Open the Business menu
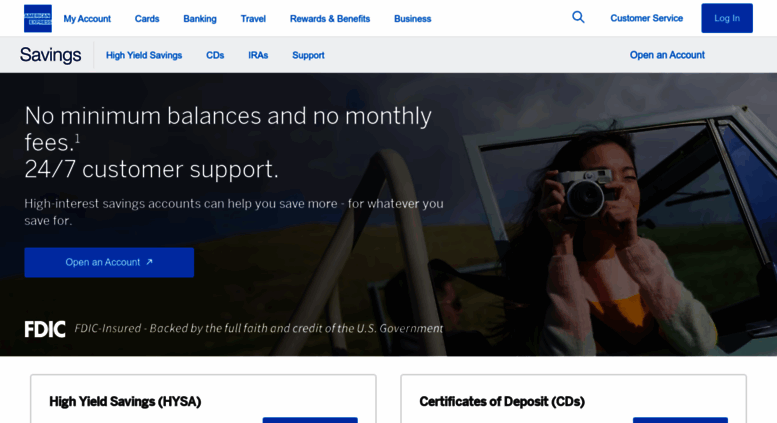Viewport: 777px width, 423px height. [412, 19]
